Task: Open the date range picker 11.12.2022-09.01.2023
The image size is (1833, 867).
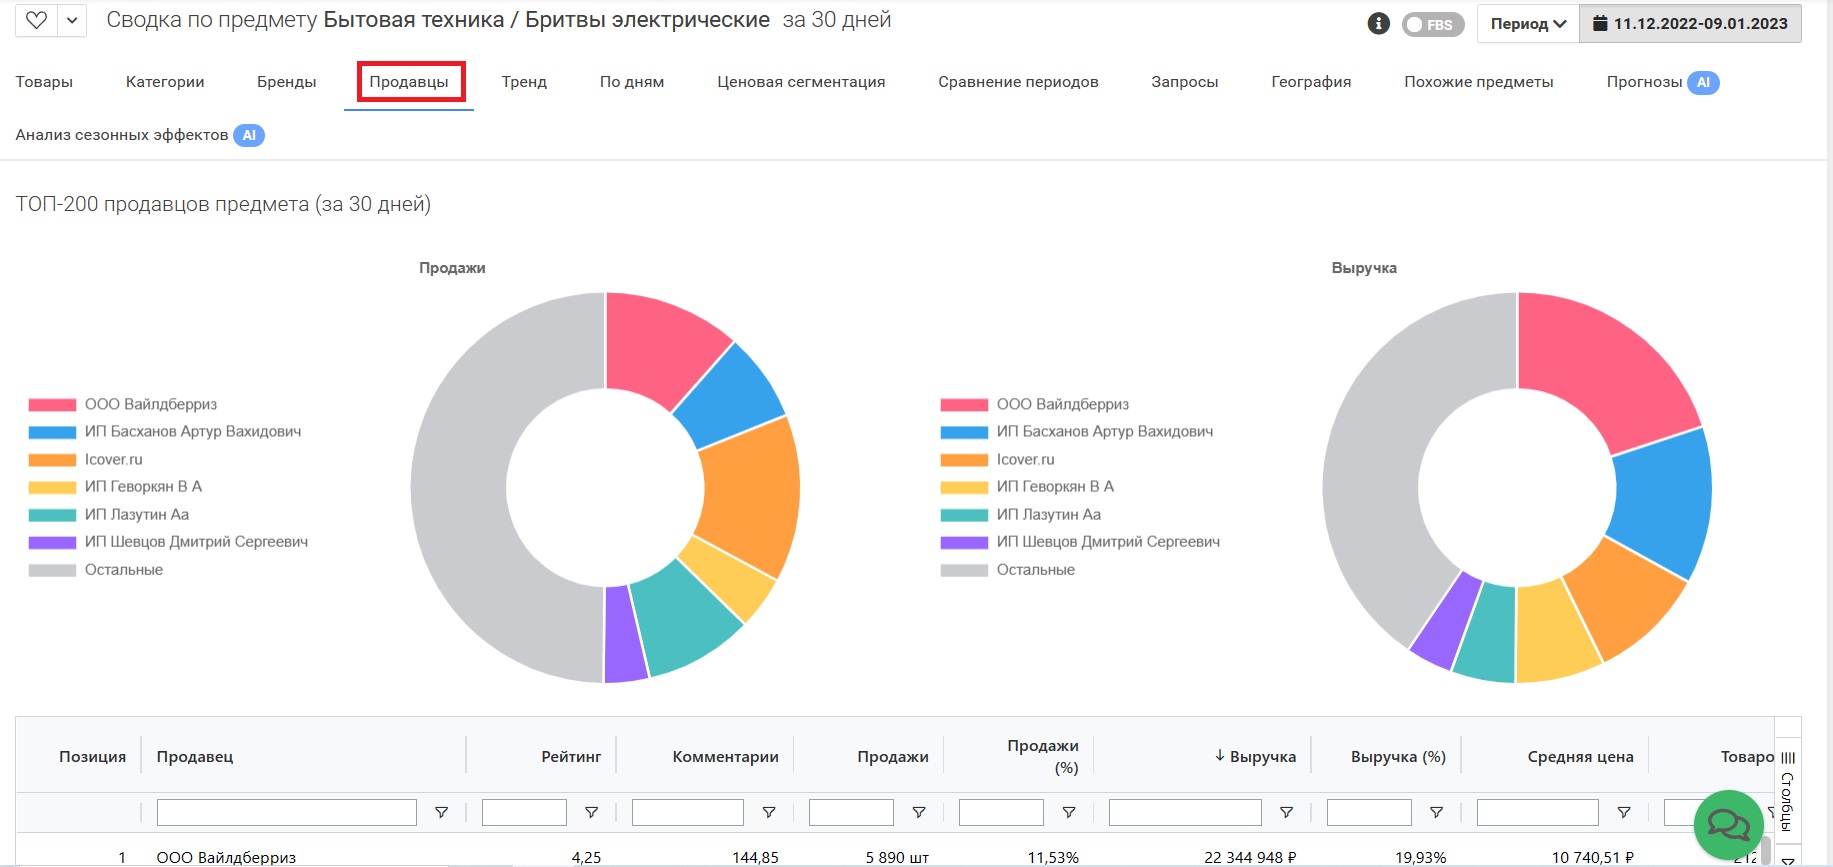Action: pos(1690,24)
